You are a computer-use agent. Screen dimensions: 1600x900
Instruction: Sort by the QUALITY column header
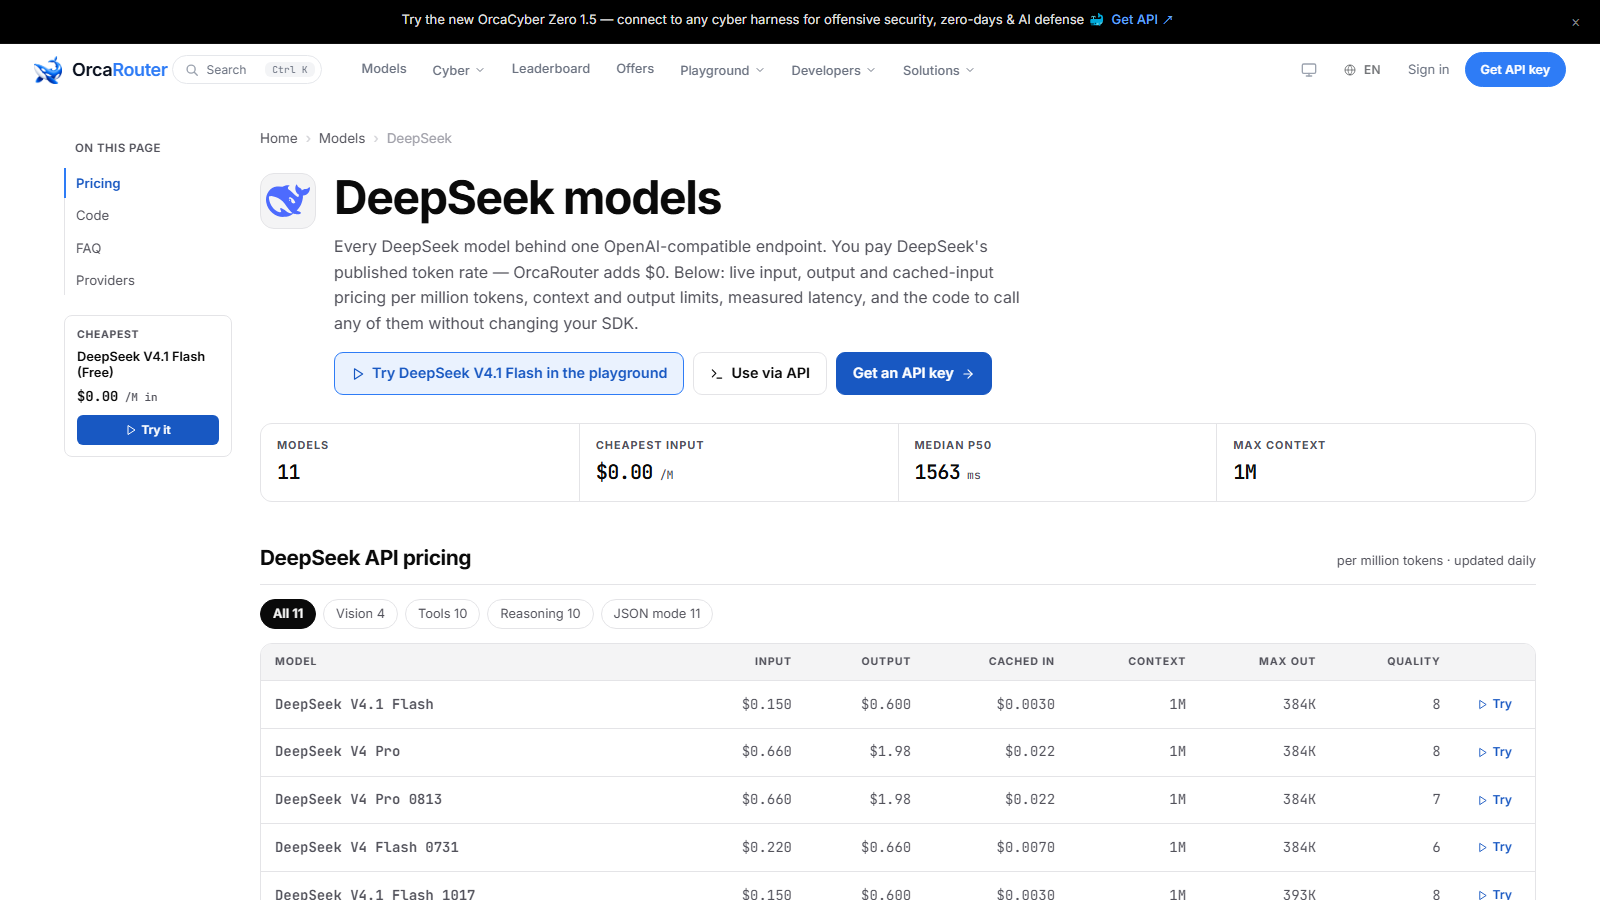tap(1413, 662)
